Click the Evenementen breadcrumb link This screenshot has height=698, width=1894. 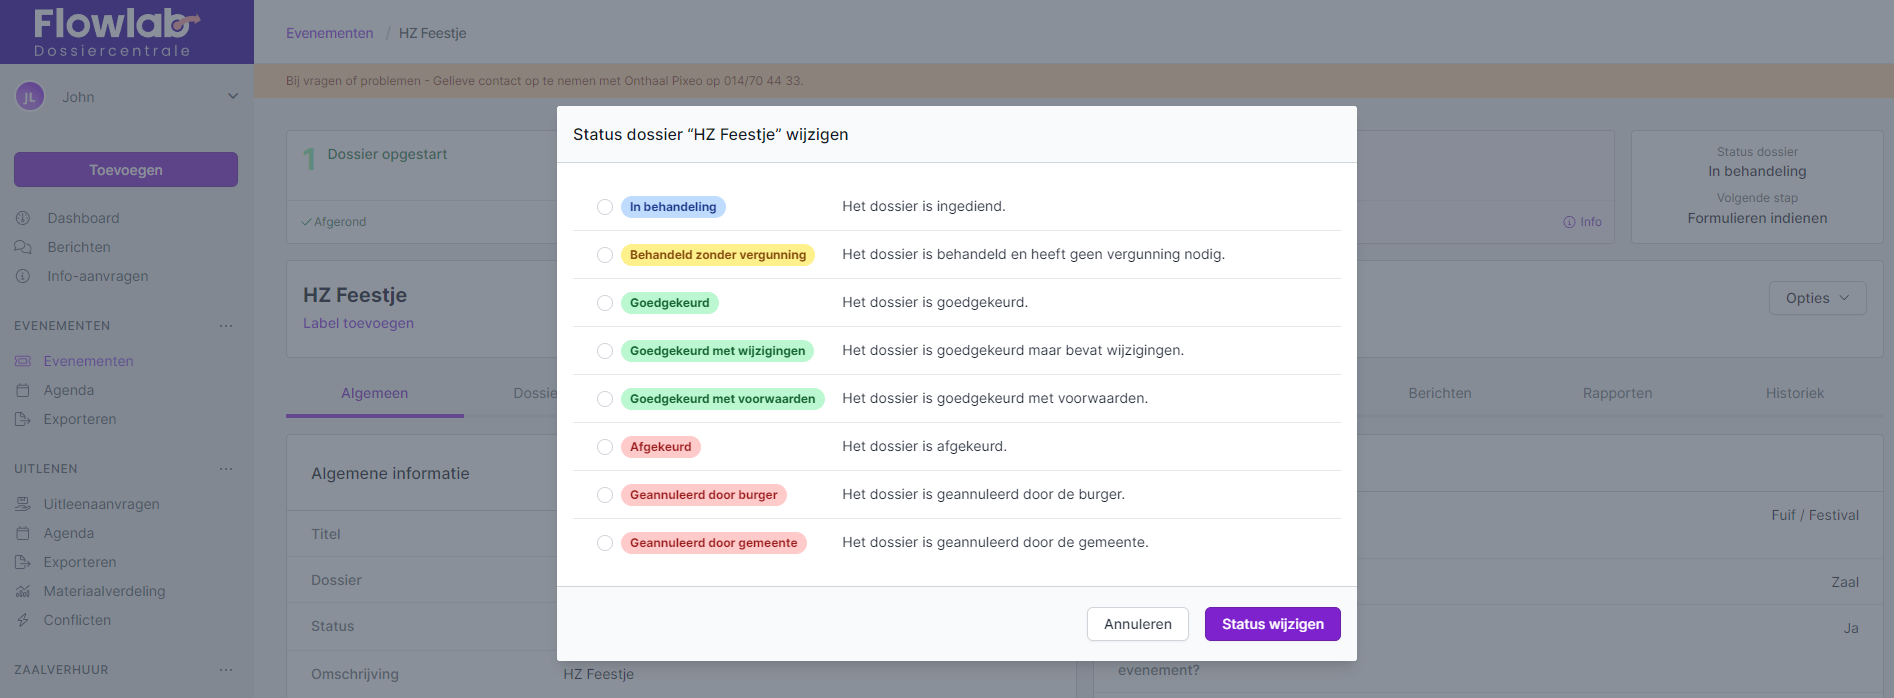click(x=329, y=33)
